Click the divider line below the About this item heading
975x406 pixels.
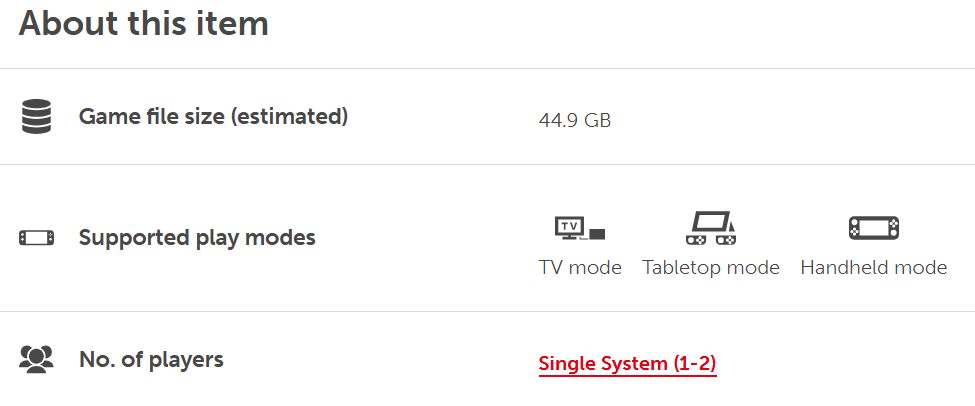[x=488, y=68]
